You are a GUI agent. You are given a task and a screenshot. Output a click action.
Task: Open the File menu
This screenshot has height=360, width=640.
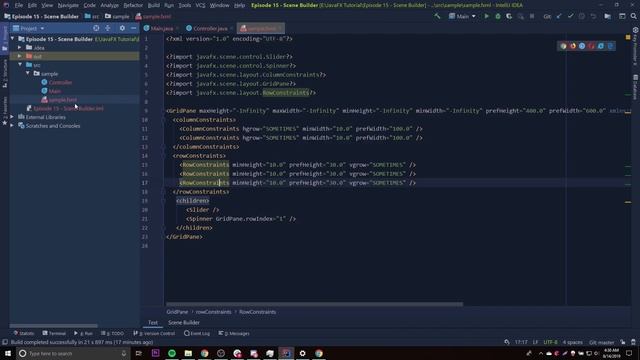[19, 5]
